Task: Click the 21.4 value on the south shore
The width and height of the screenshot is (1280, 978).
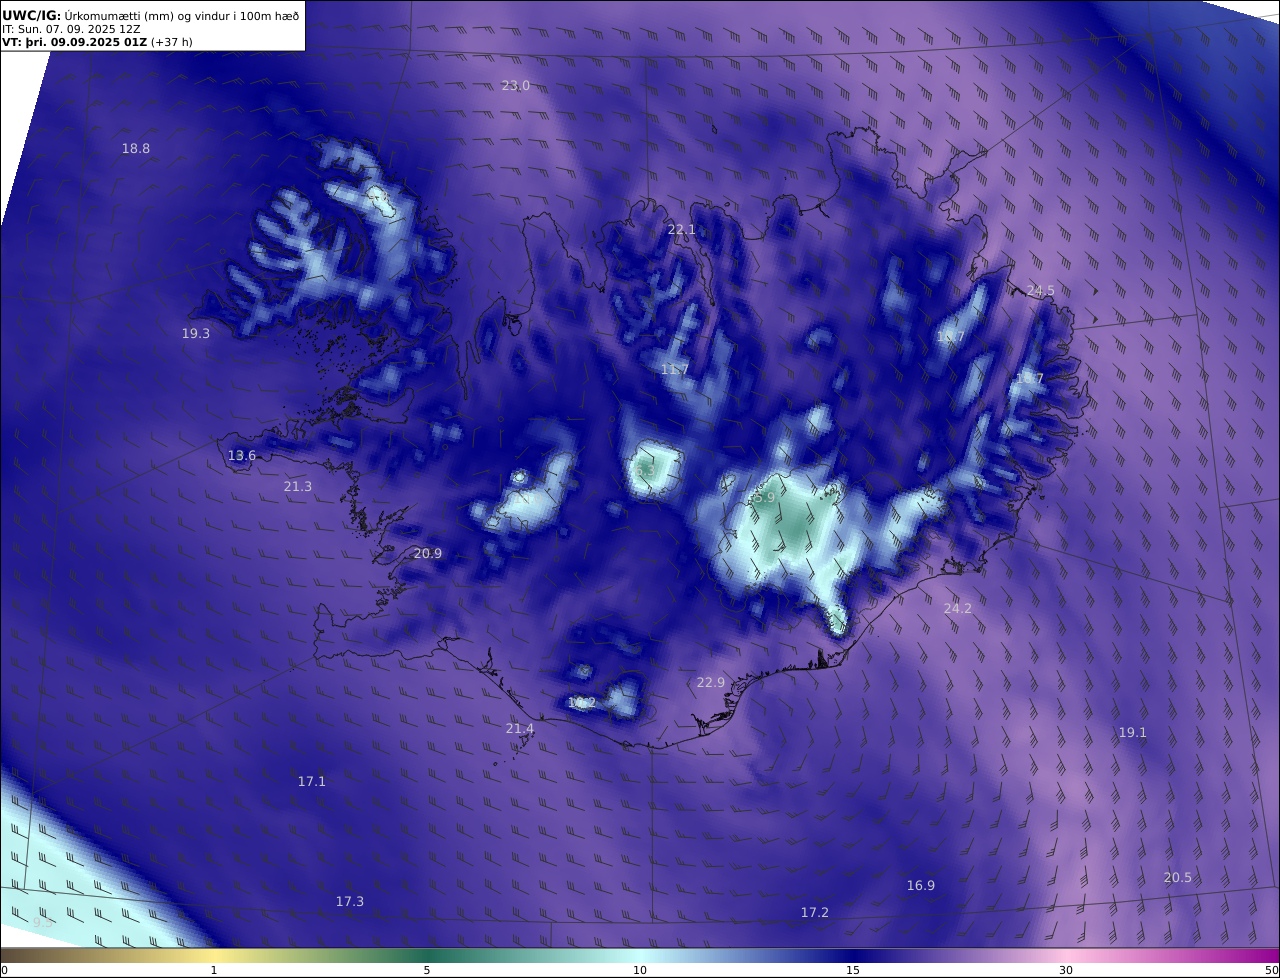Action: 520,729
